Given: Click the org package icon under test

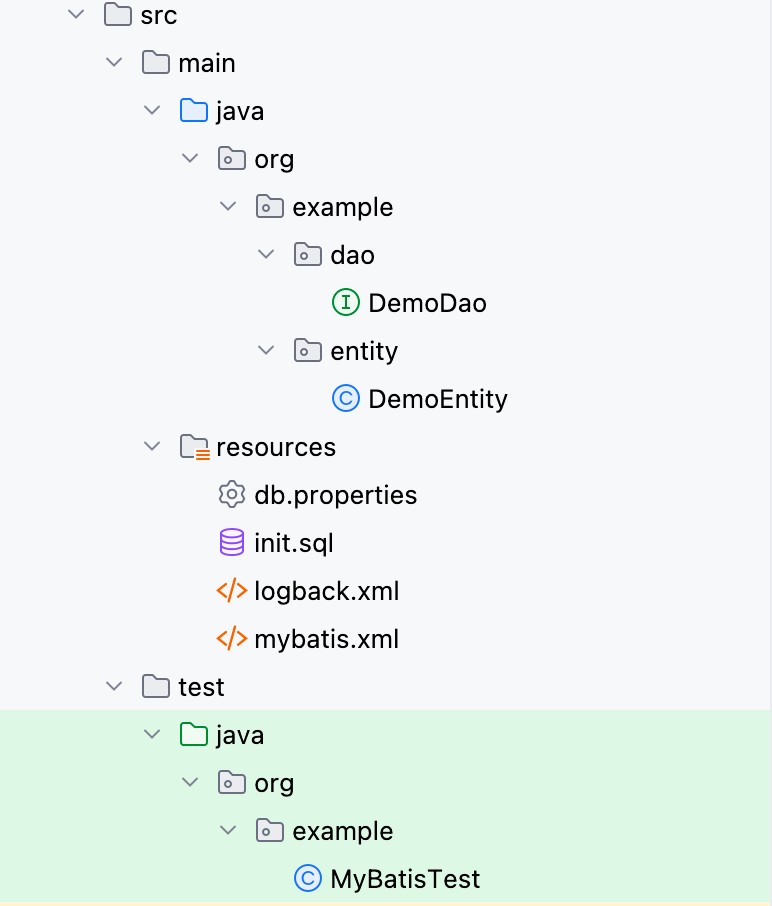Looking at the screenshot, I should coord(232,782).
